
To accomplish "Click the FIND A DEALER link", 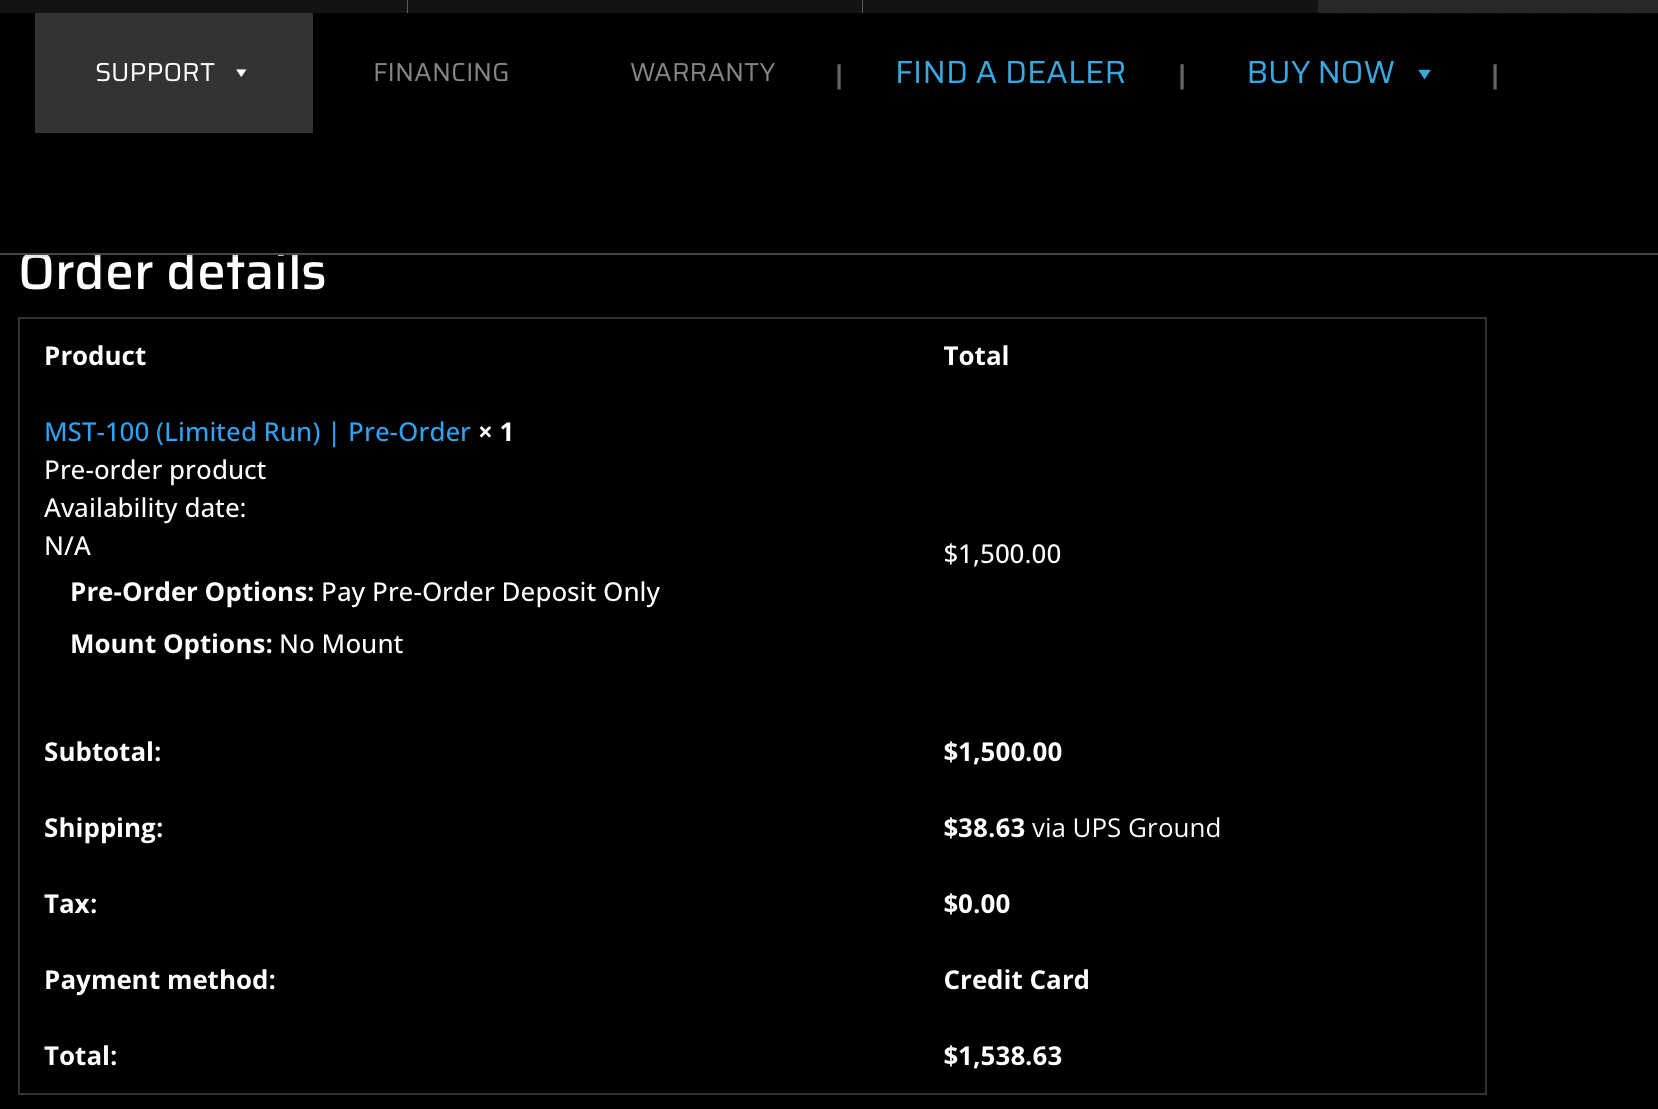I will click(x=1010, y=73).
